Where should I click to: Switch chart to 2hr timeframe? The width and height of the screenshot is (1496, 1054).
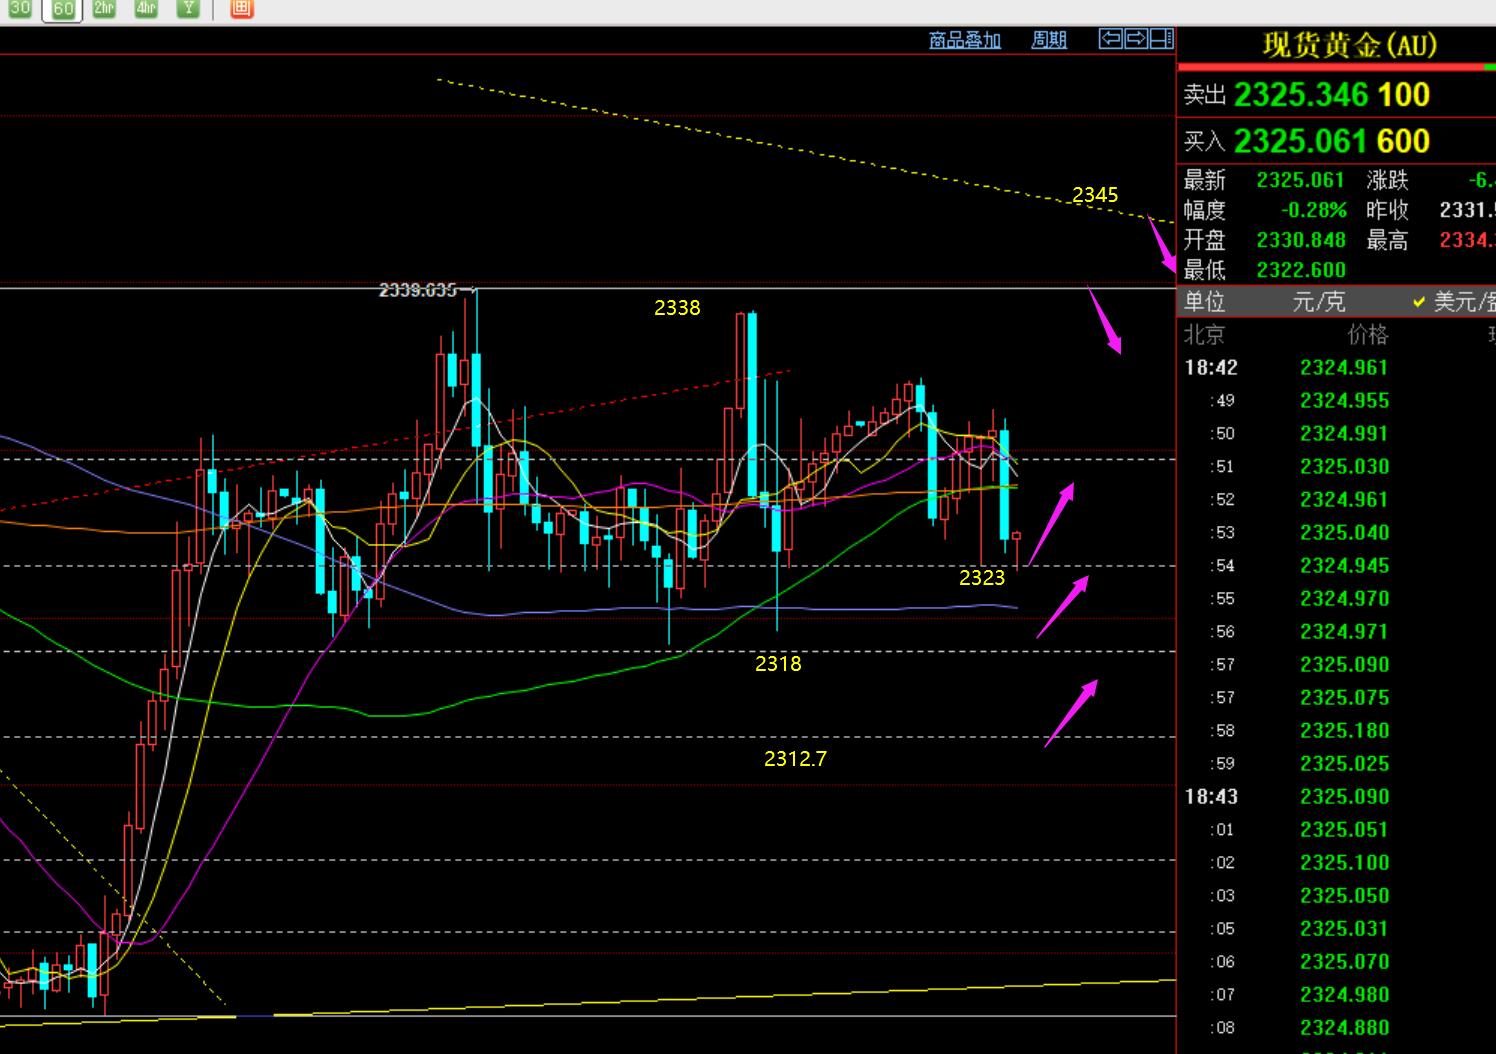click(104, 8)
